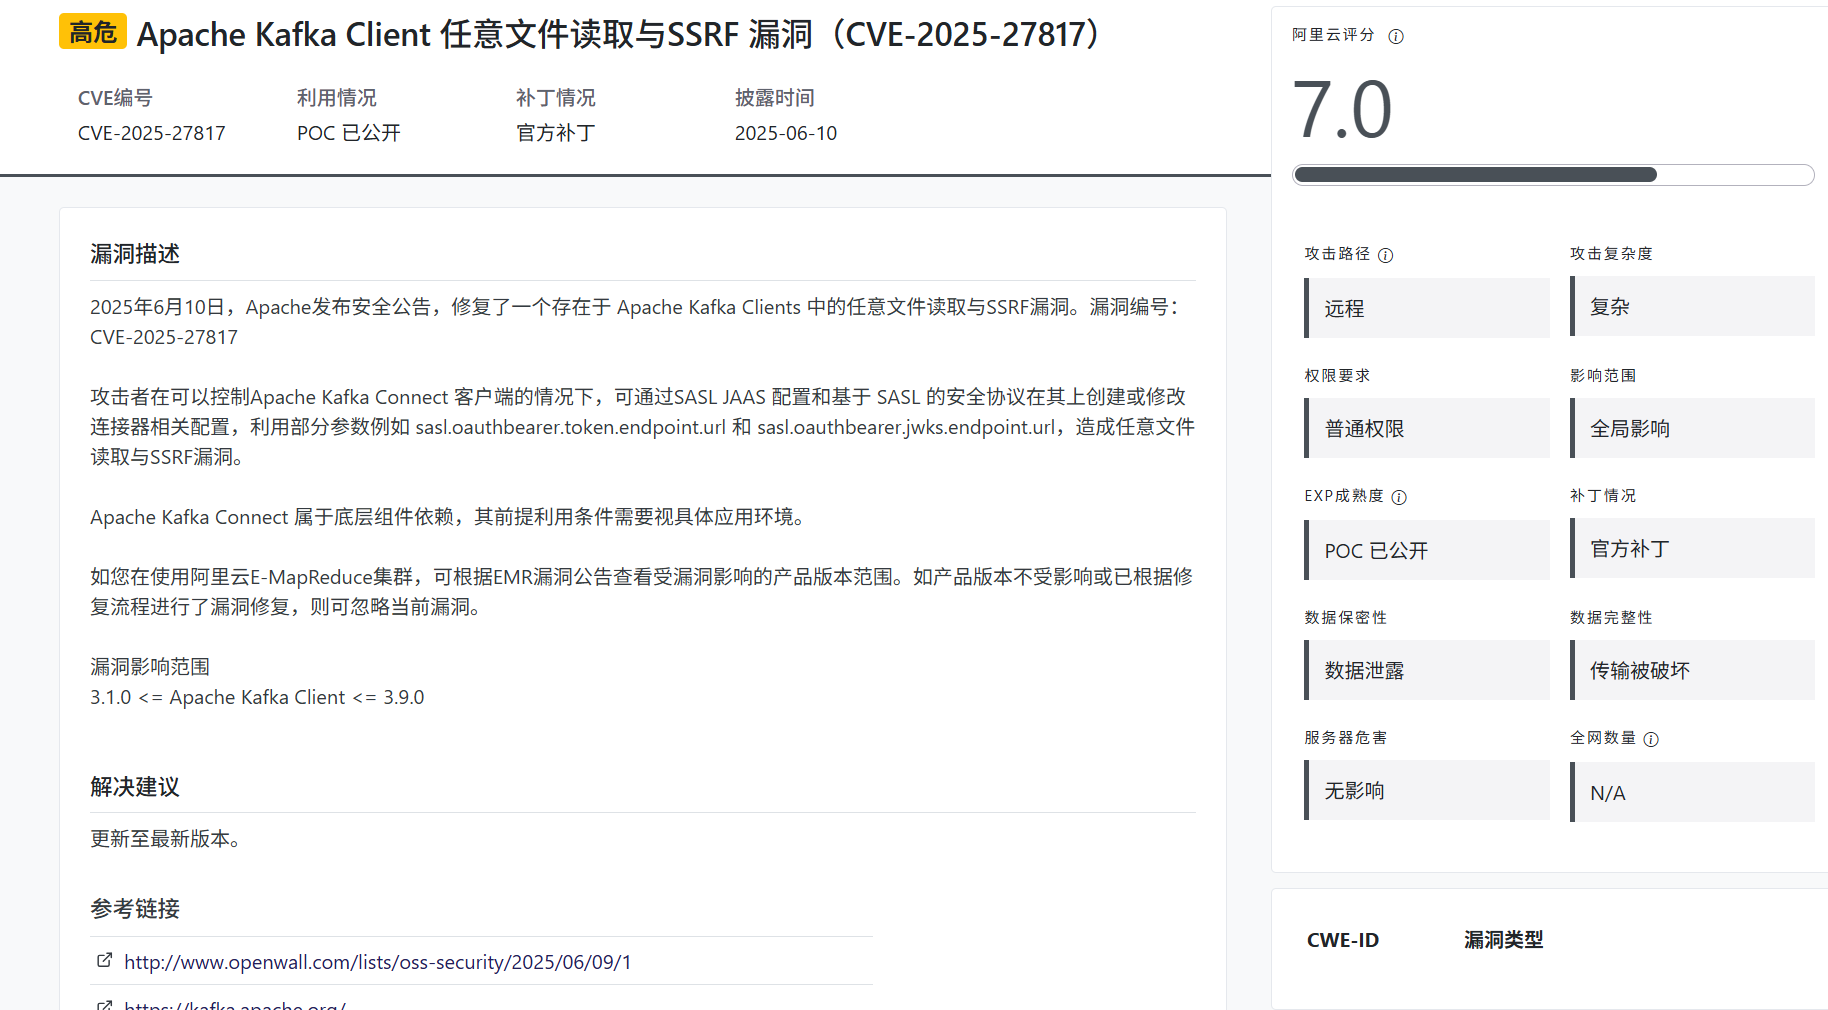Click the 无影响 server impact box
Viewport: 1828px width, 1010px height.
click(1427, 790)
